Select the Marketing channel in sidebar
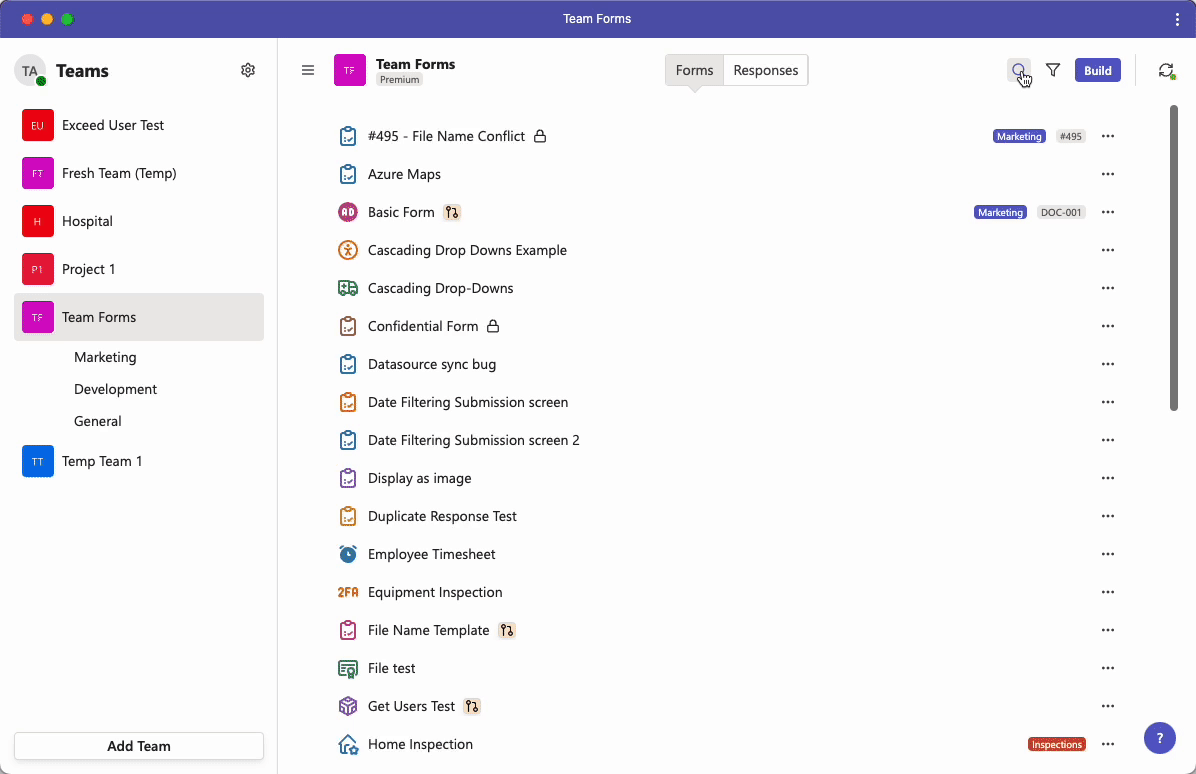1196x774 pixels. click(105, 357)
